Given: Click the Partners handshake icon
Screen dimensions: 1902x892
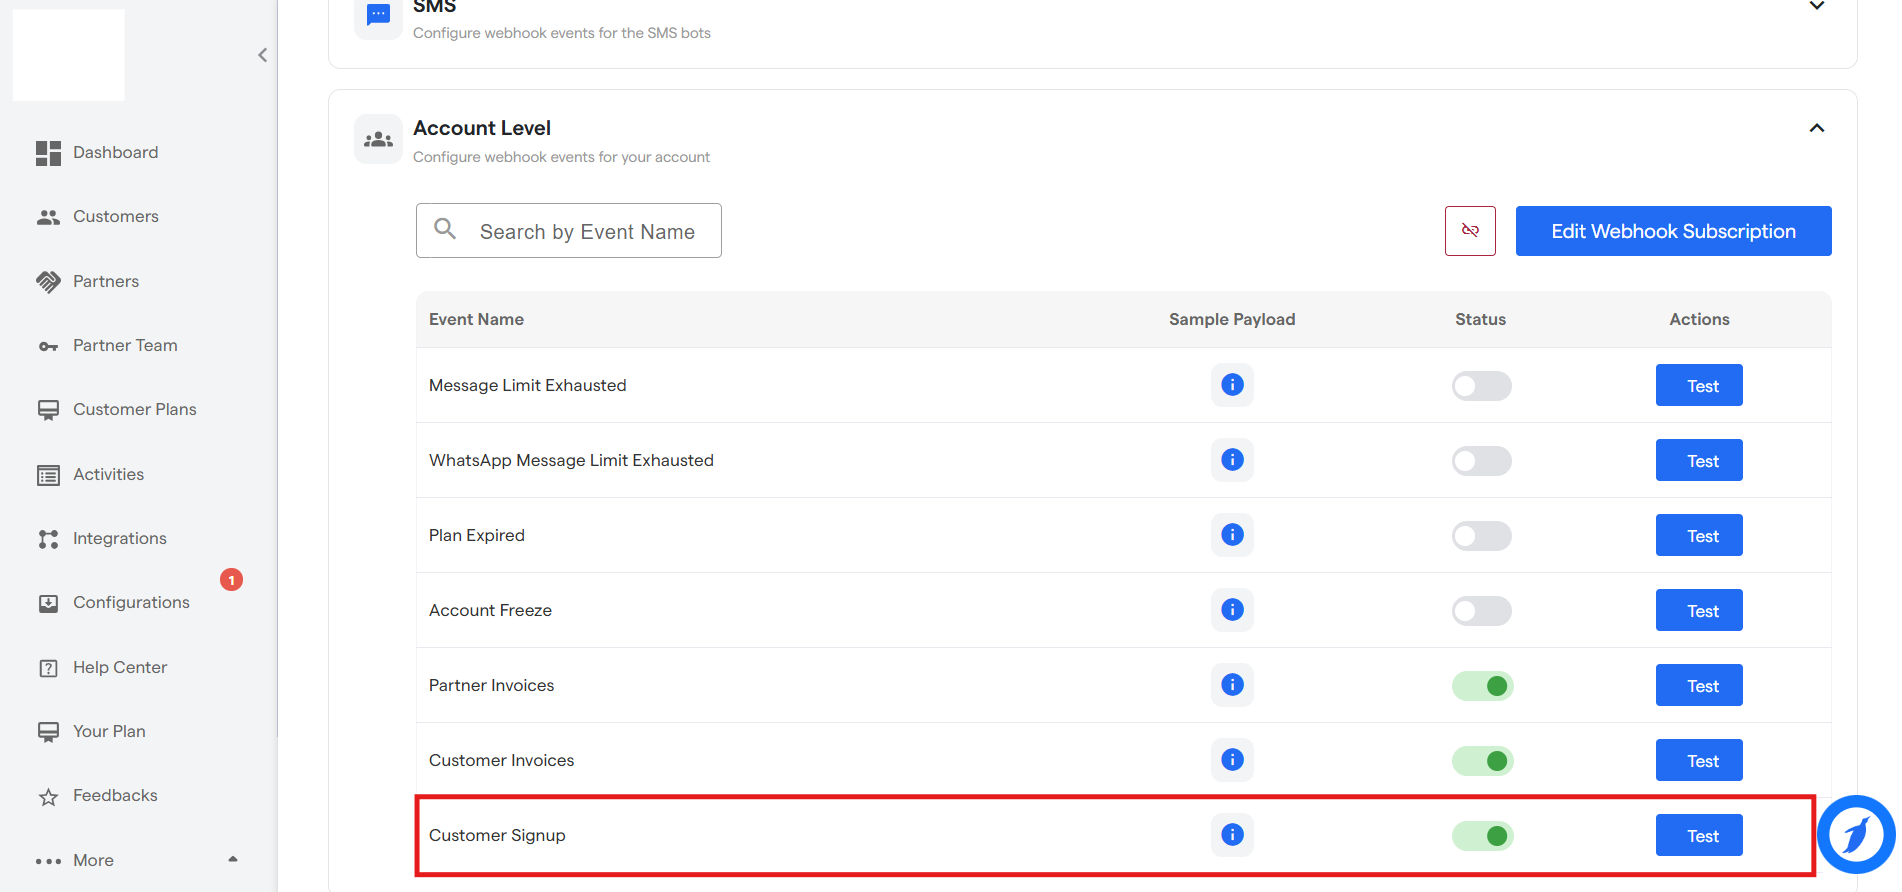Looking at the screenshot, I should (48, 282).
